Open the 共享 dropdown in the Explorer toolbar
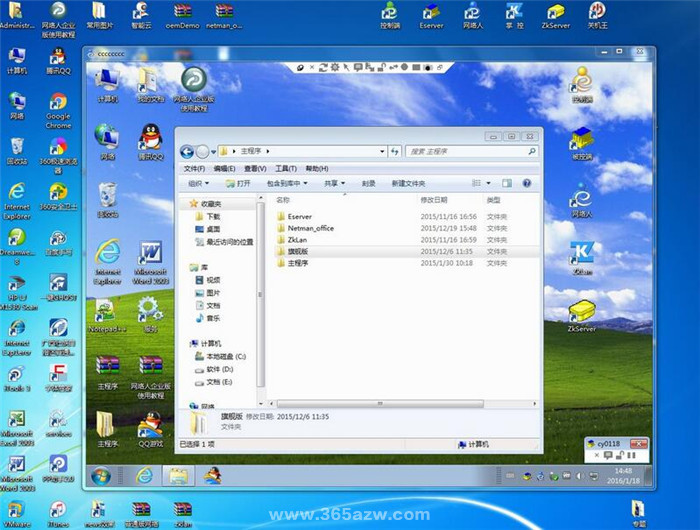Viewport: 700px width, 530px height. (334, 184)
